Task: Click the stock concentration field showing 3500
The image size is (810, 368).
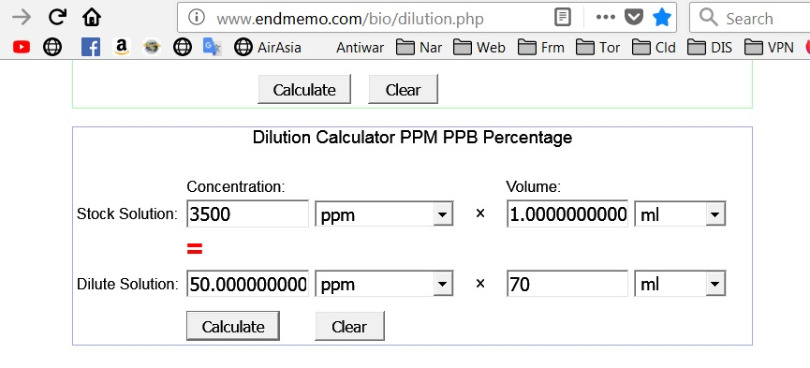Action: click(x=247, y=214)
